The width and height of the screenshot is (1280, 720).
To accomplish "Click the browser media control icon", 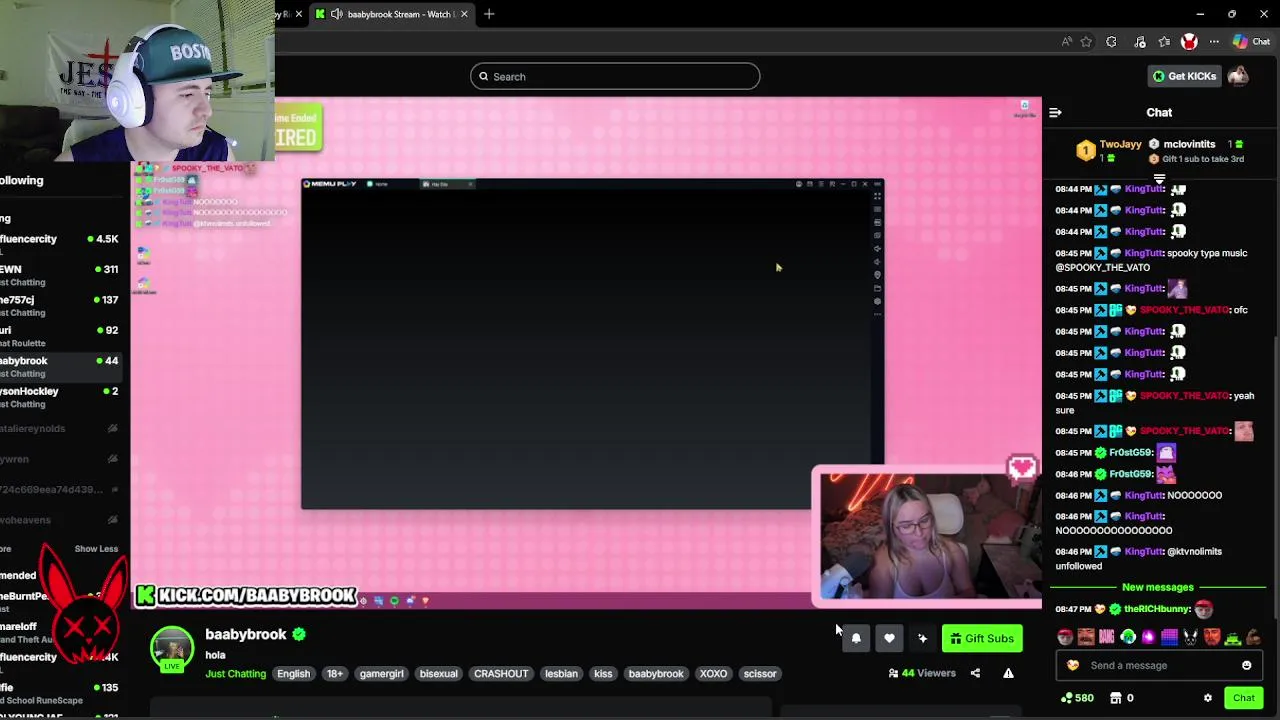I will pyautogui.click(x=1140, y=42).
